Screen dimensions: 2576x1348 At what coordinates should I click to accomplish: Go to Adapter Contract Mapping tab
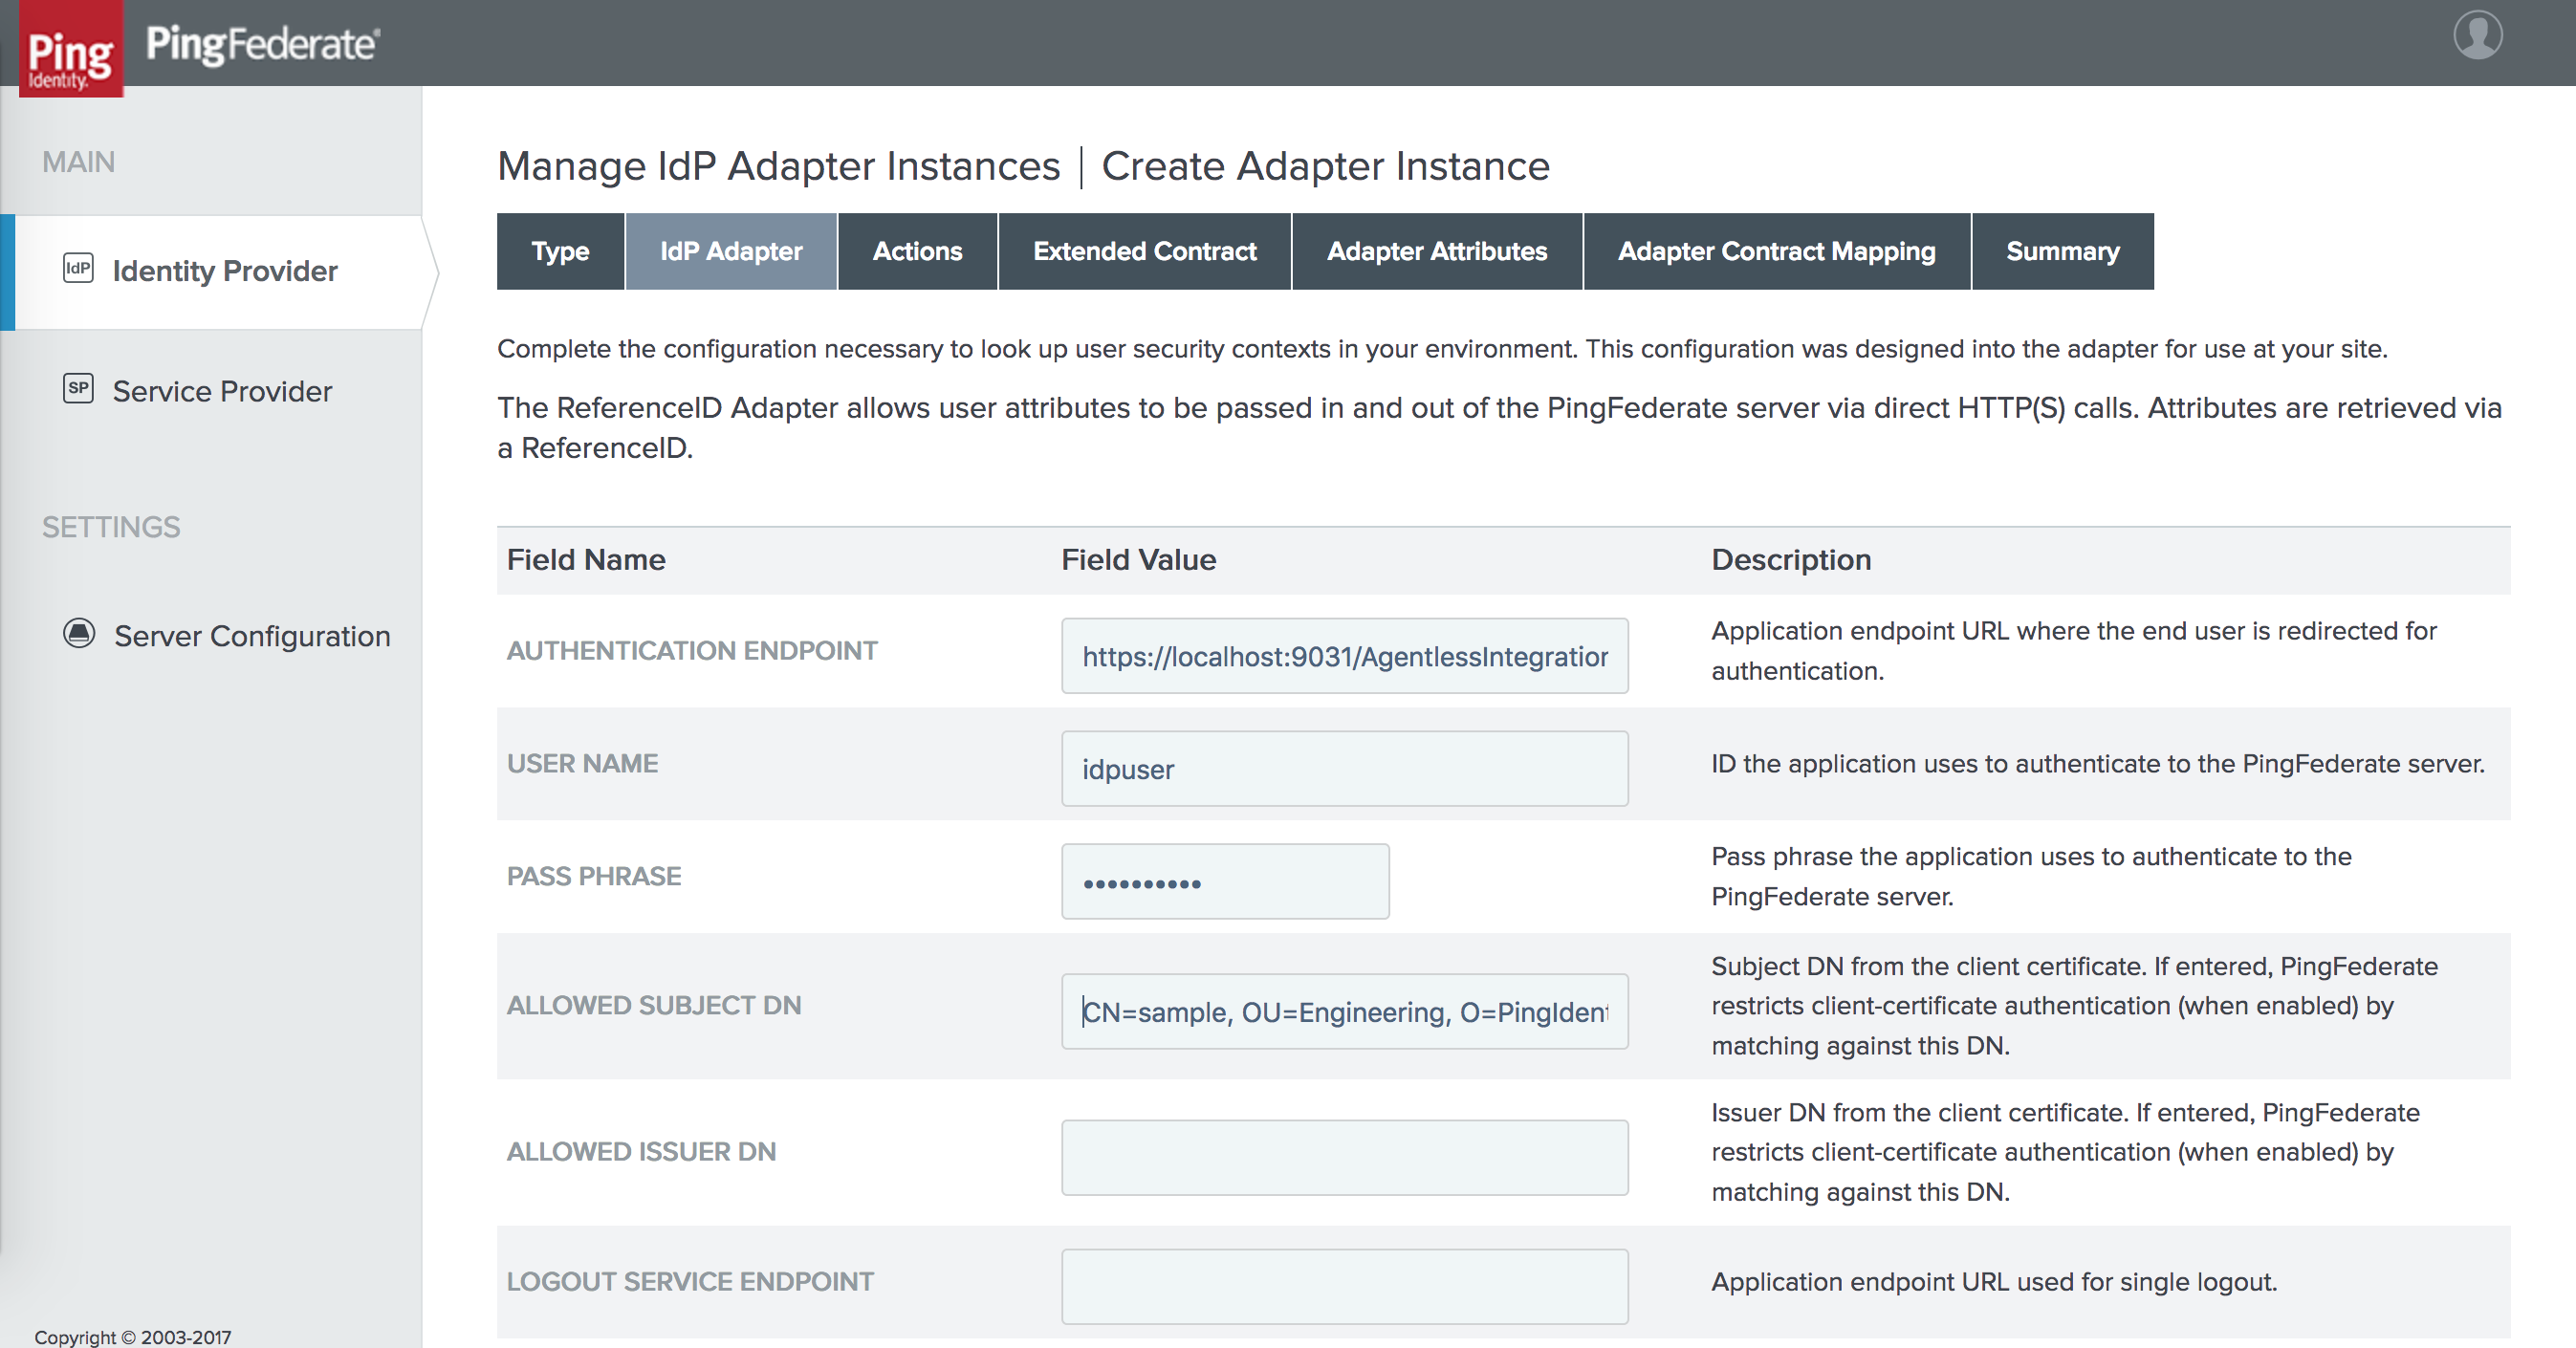tap(1776, 251)
